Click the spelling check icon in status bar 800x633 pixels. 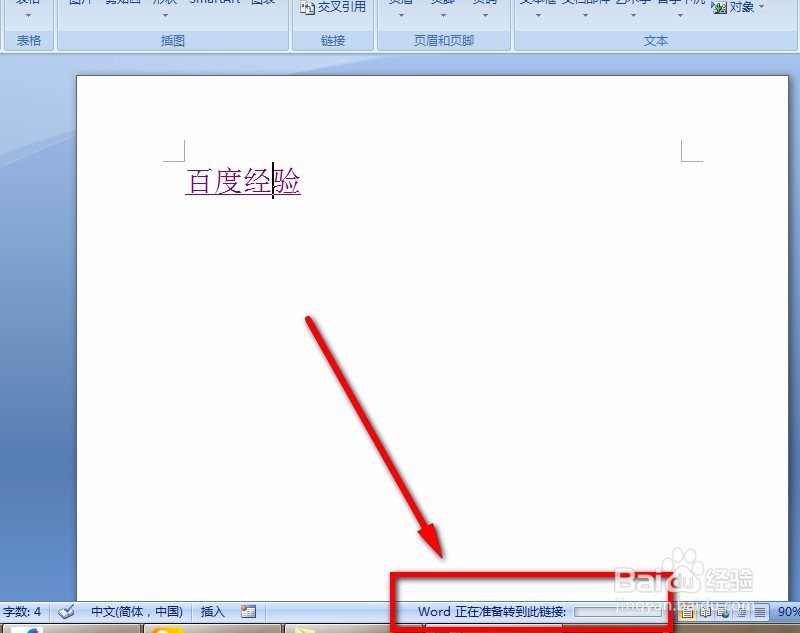coord(66,611)
